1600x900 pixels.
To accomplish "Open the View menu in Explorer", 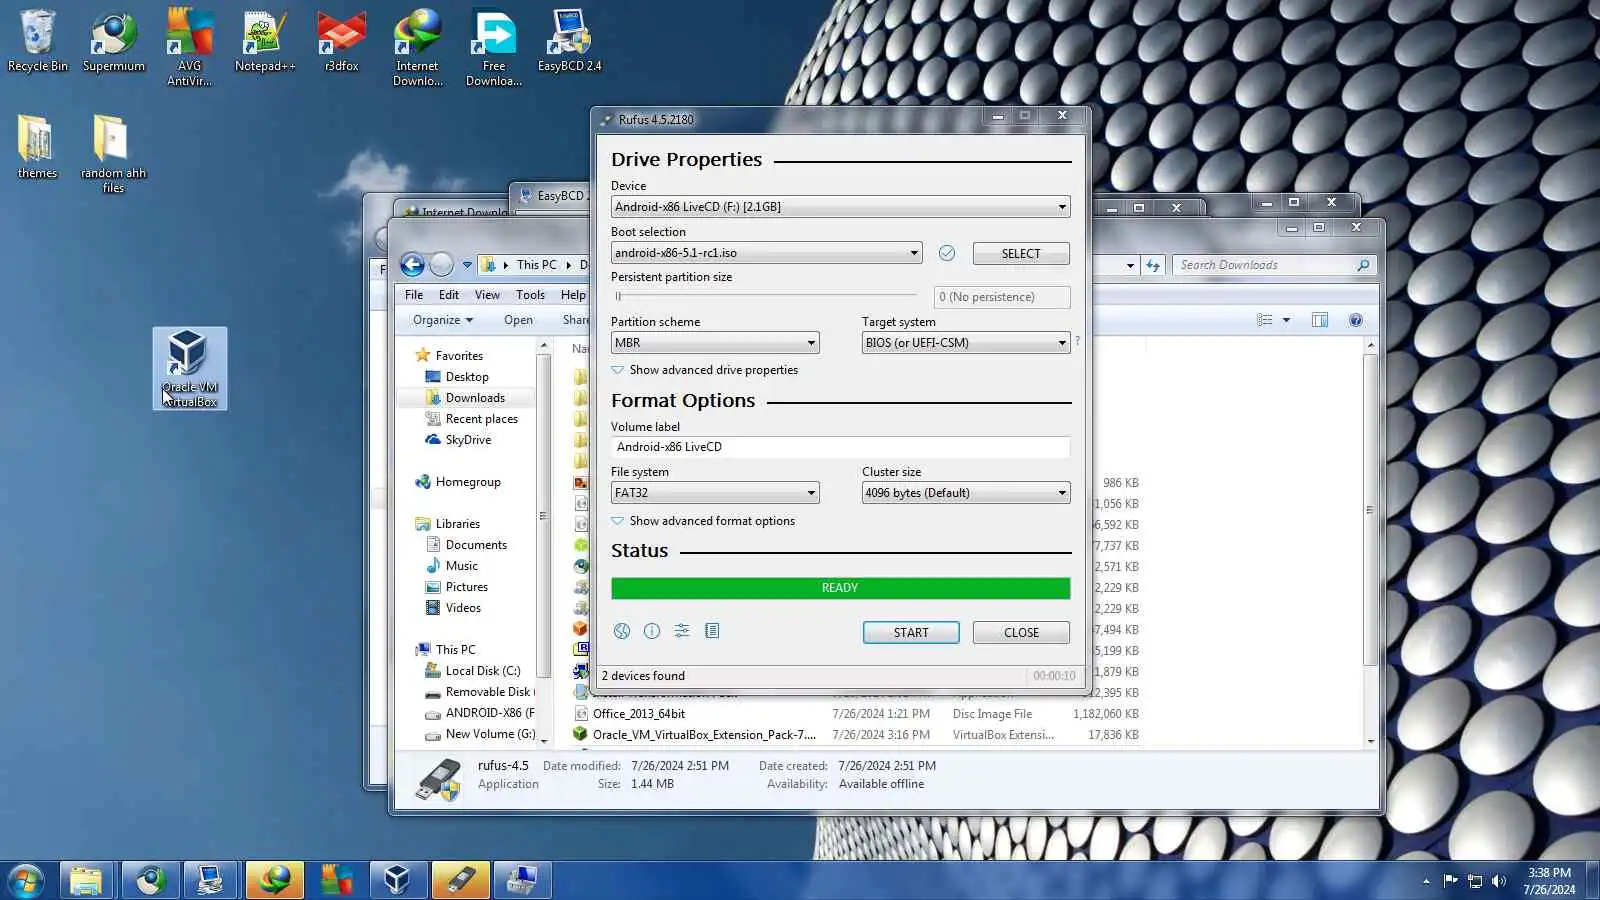I will (x=487, y=295).
